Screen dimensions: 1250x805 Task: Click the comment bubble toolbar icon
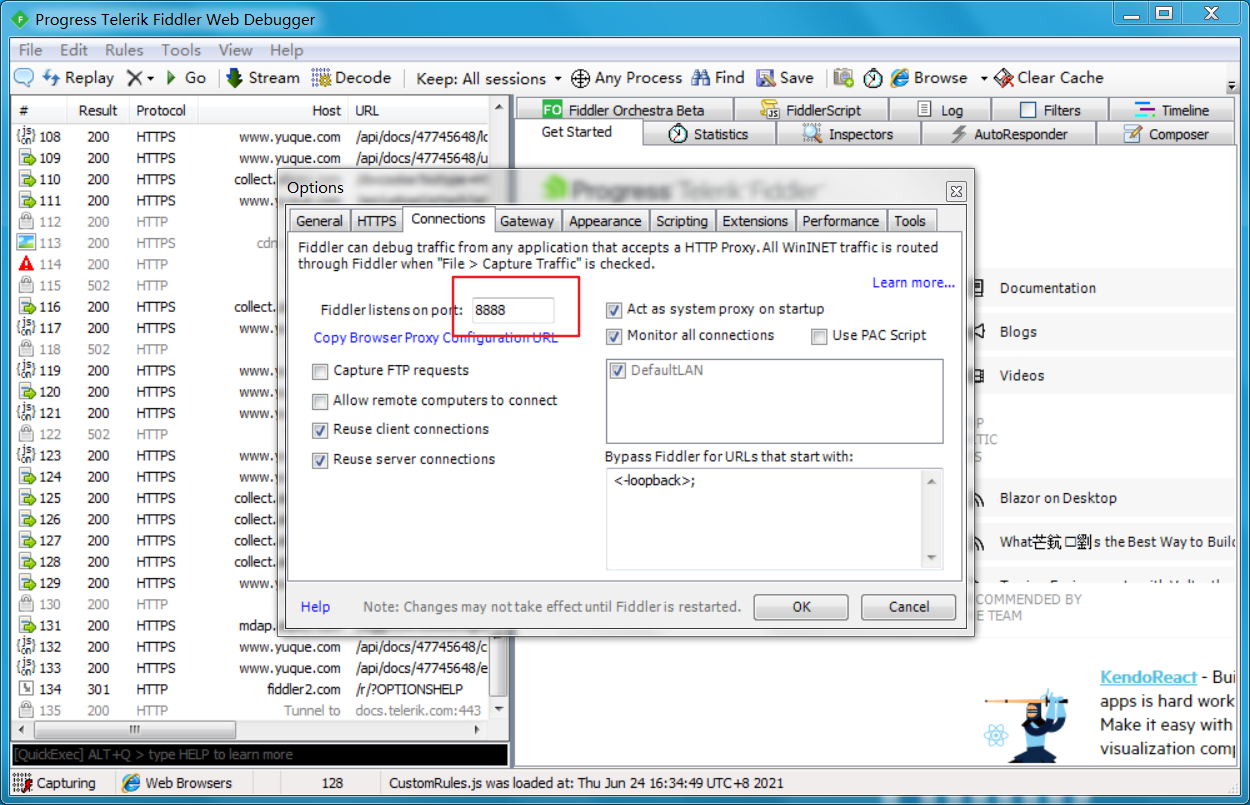tap(24, 77)
